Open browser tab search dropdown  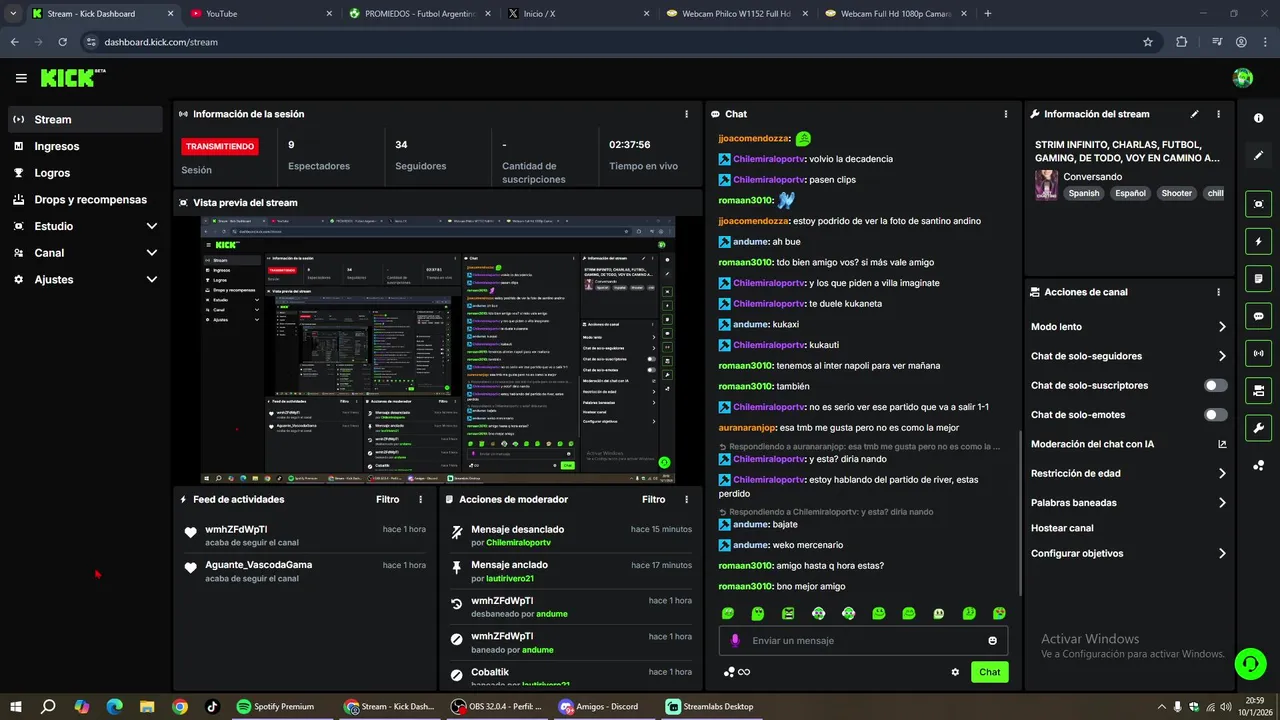coord(13,14)
